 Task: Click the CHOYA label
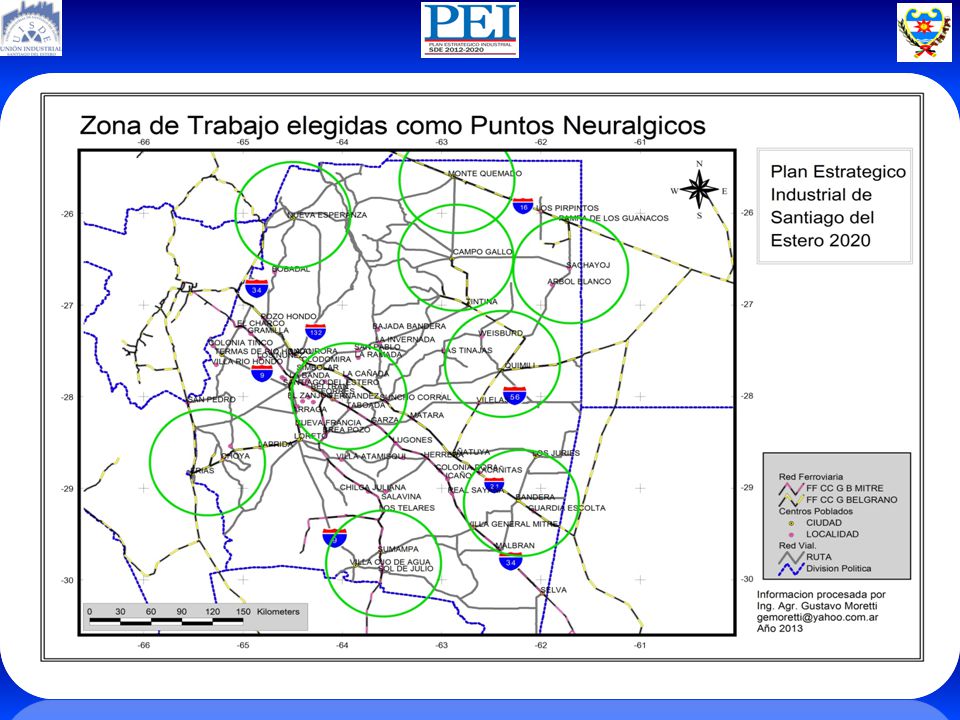(x=236, y=456)
